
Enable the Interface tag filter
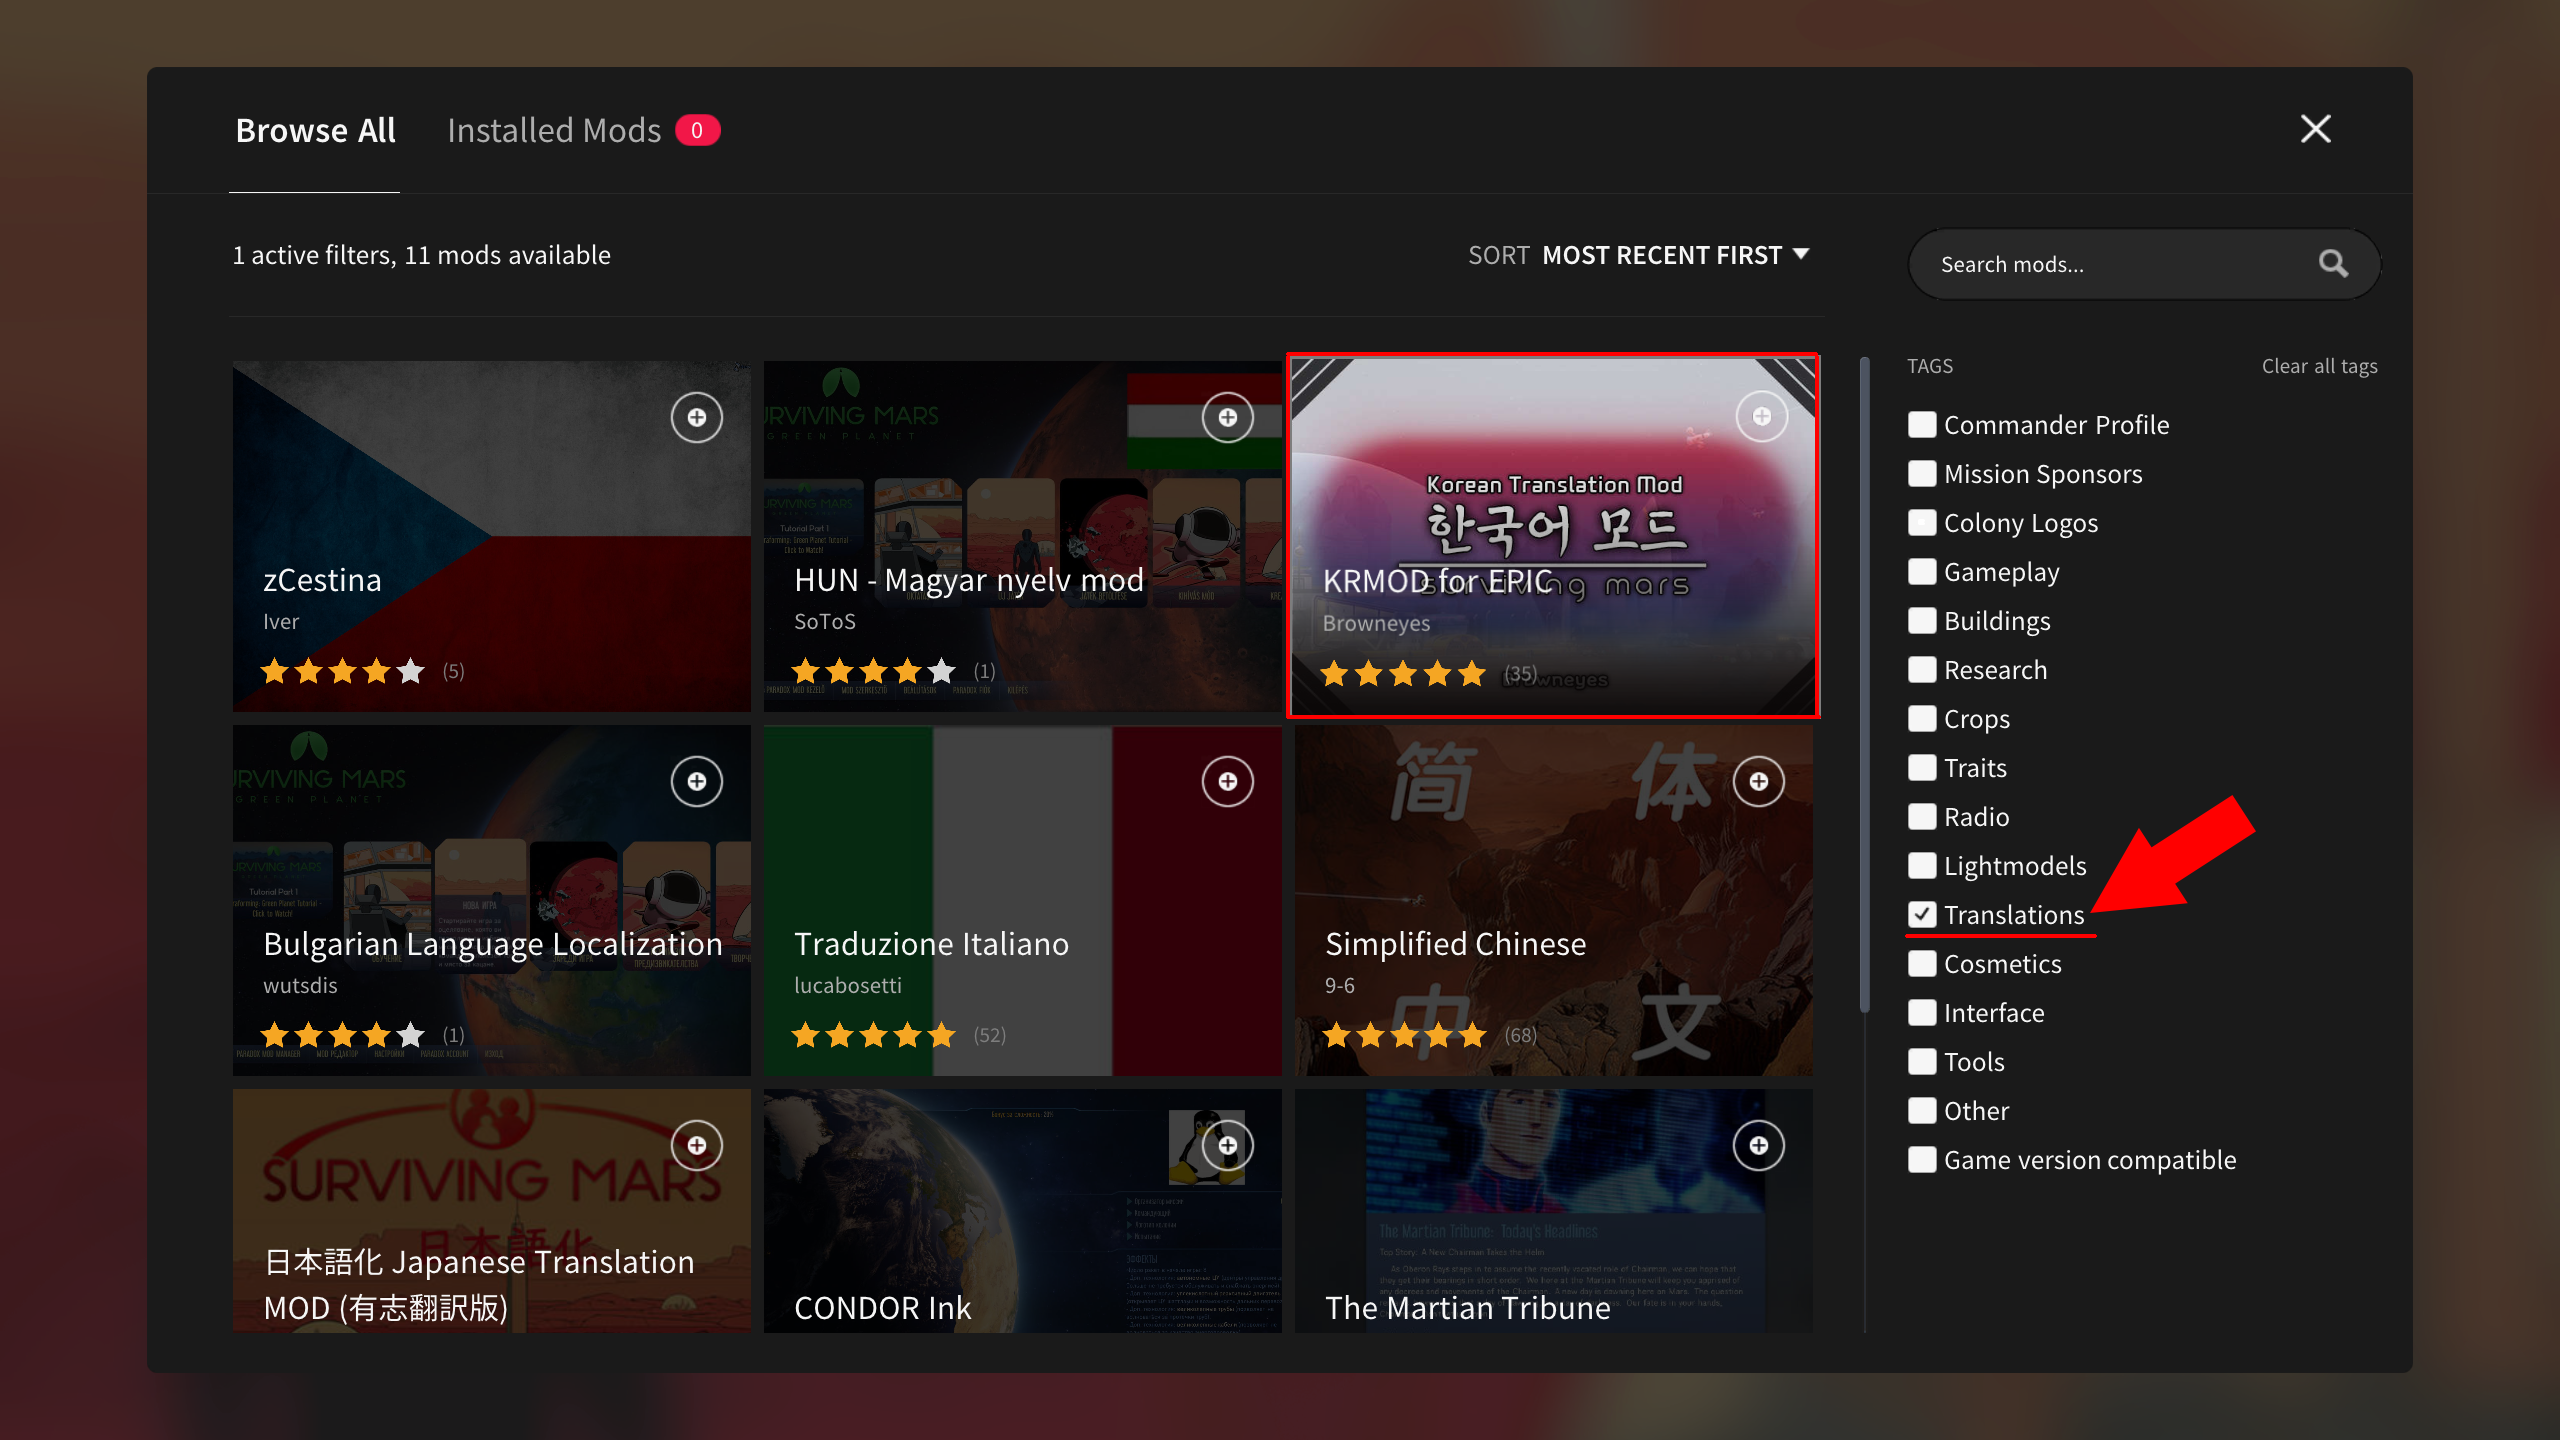[1921, 1013]
